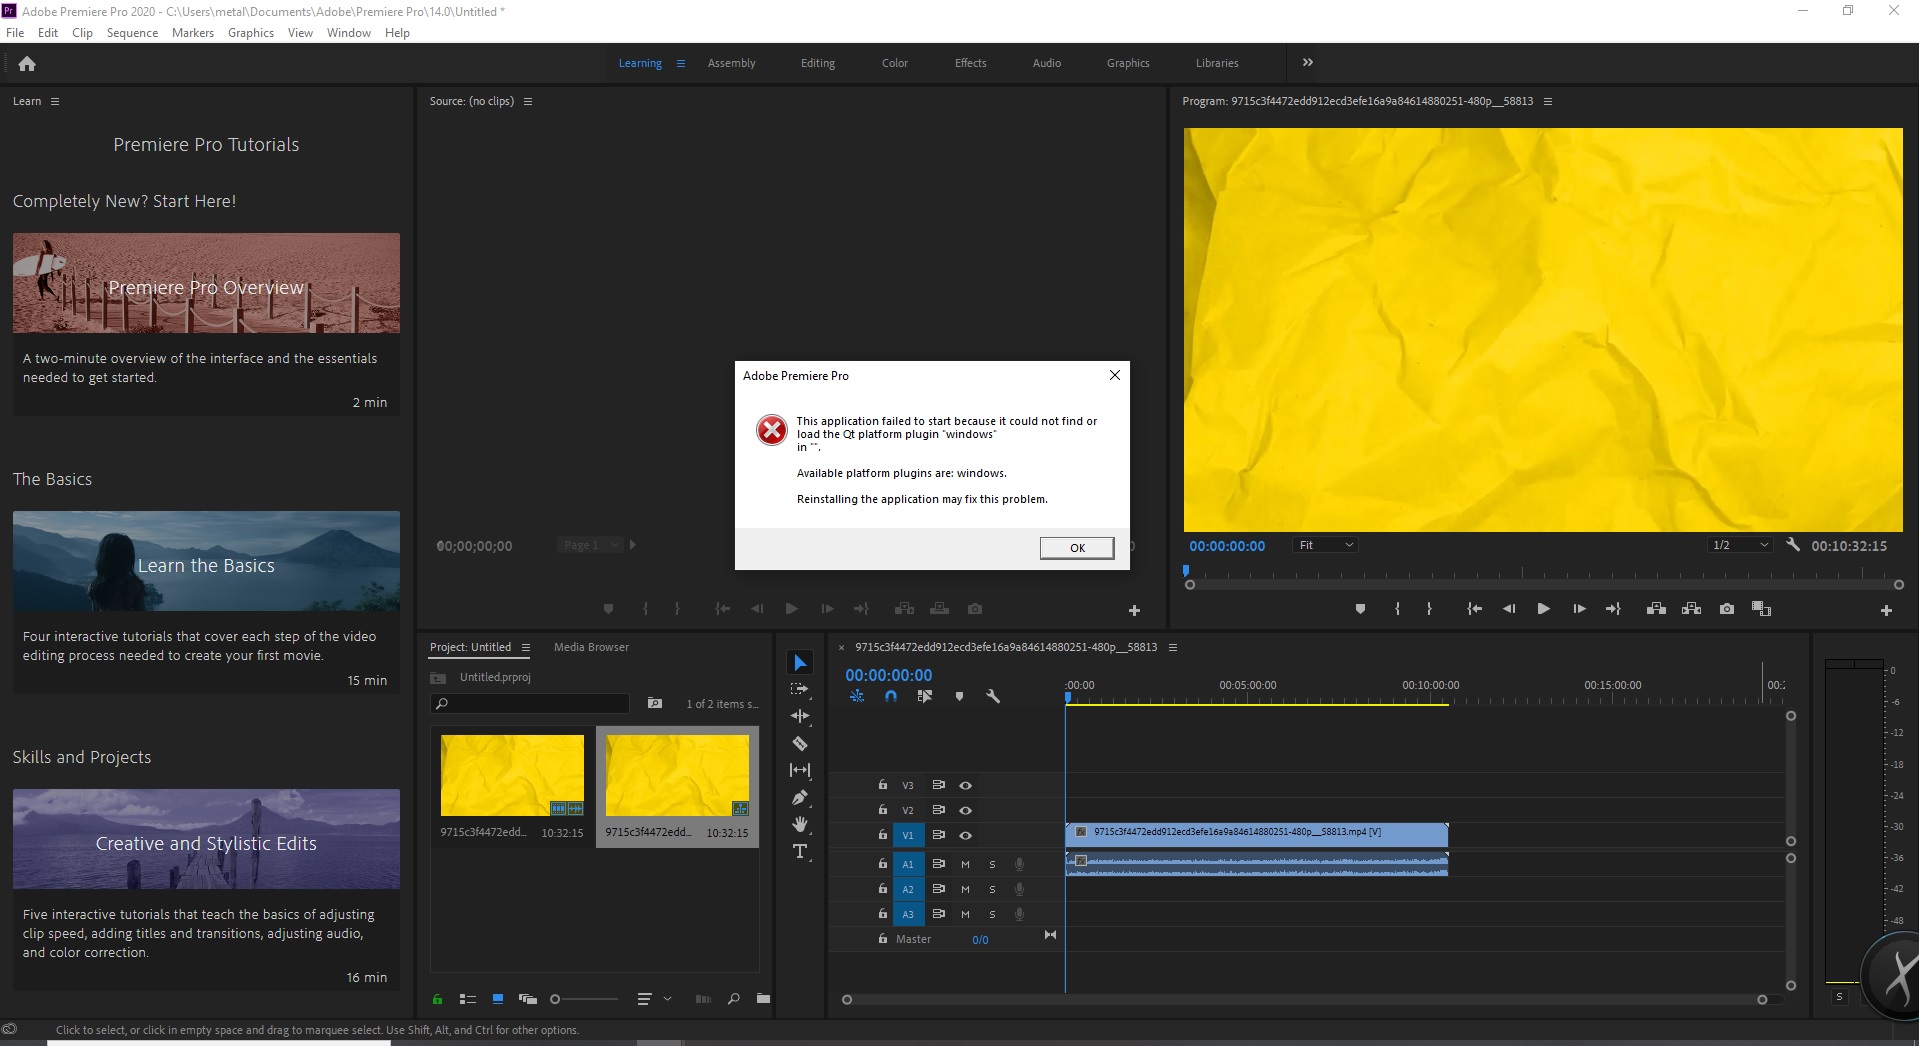Open the Window menu
This screenshot has width=1919, height=1046.
point(348,33)
